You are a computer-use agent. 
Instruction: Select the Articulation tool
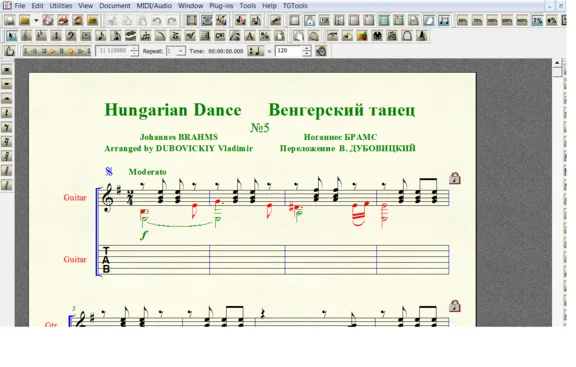click(175, 36)
